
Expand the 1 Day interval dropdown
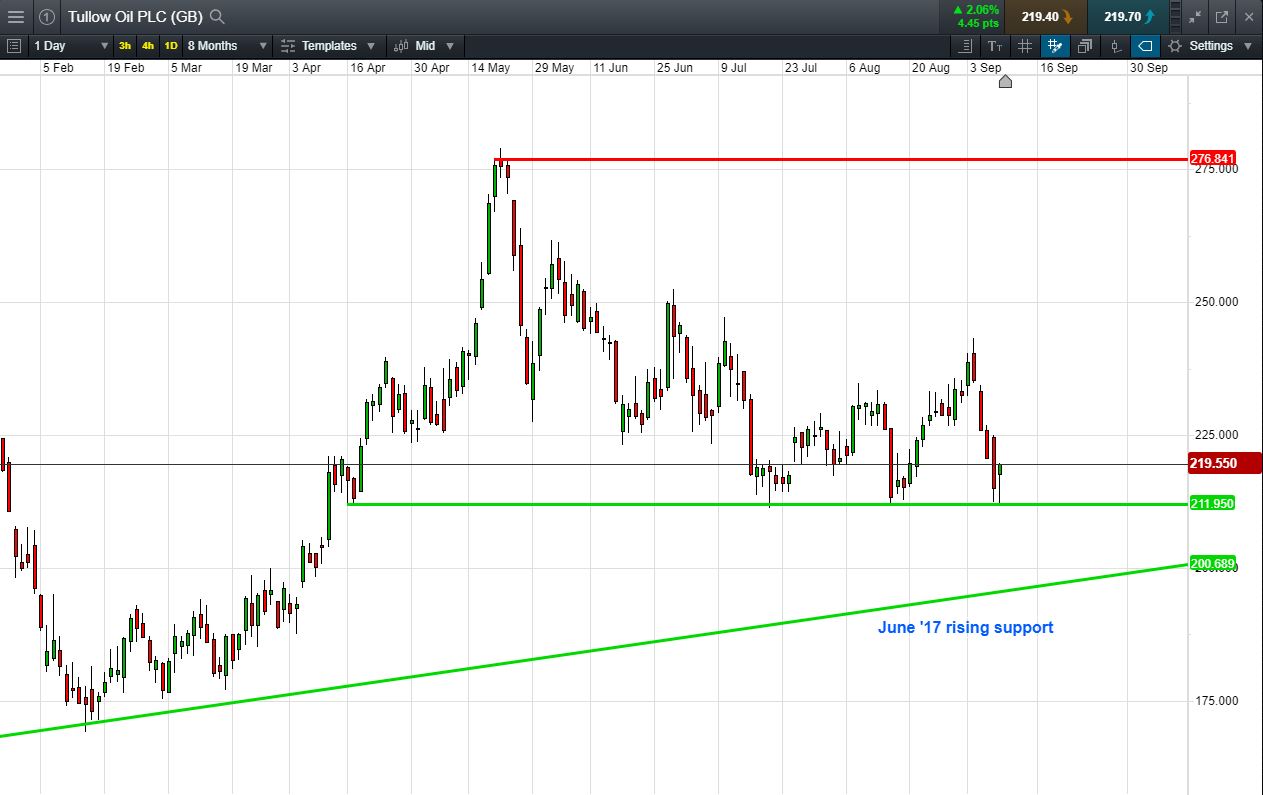point(71,46)
